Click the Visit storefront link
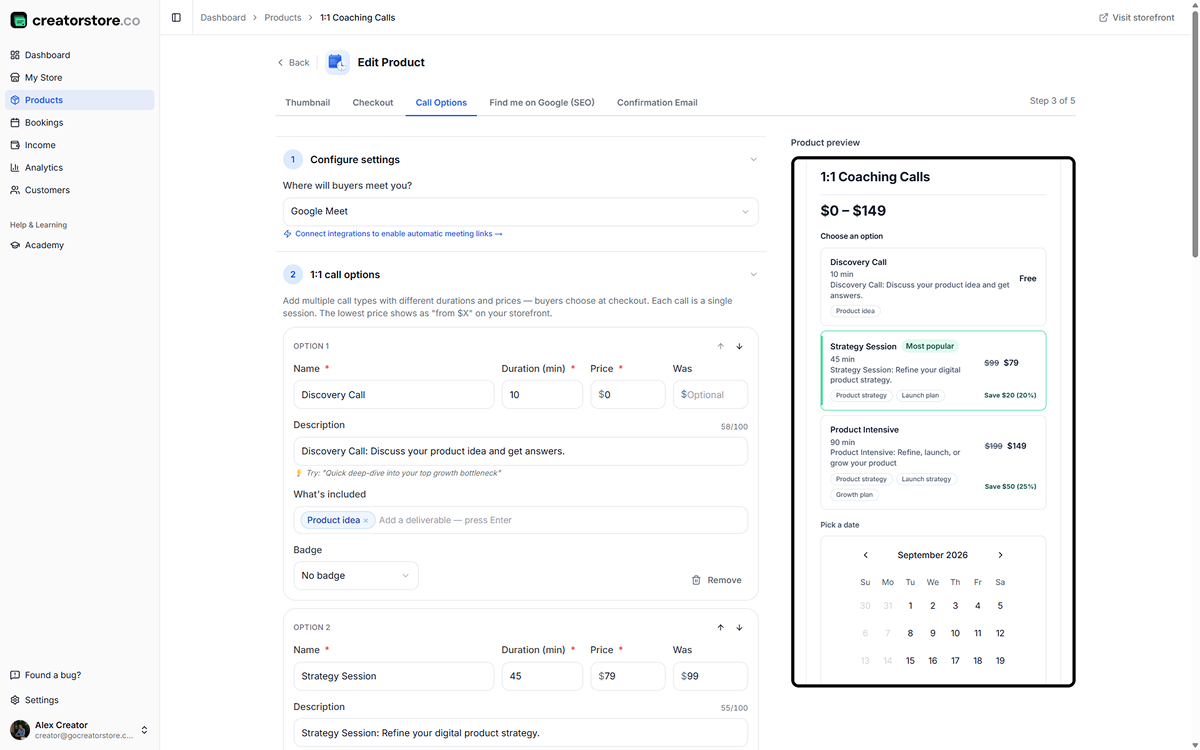Screen dimensions: 1200x750 point(1136,17)
